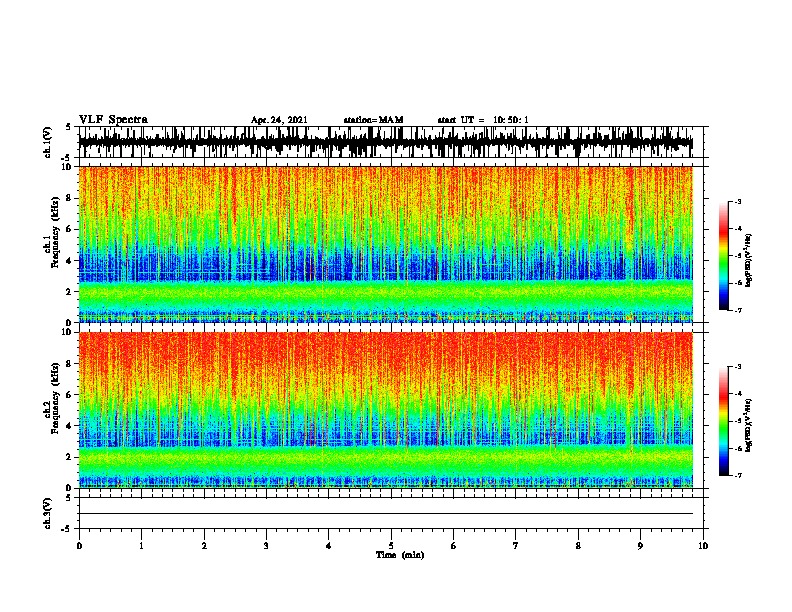
Task: Click the "6" kHz tick of ch.2 spectrogram
Action: (x=70, y=395)
